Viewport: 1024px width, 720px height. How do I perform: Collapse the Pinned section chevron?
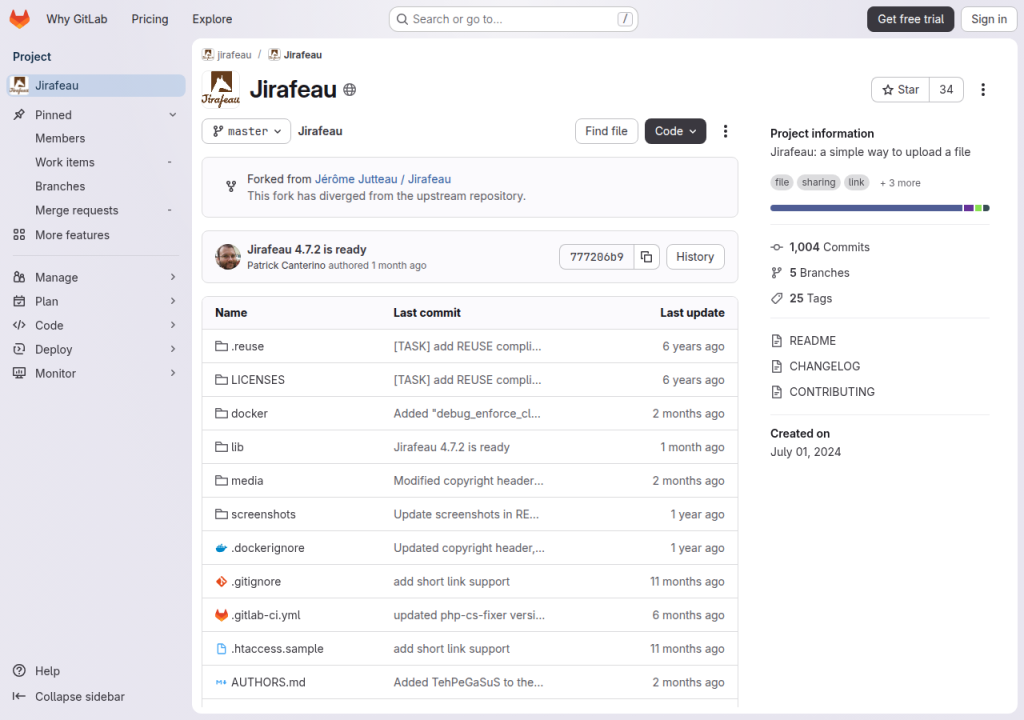tap(172, 115)
